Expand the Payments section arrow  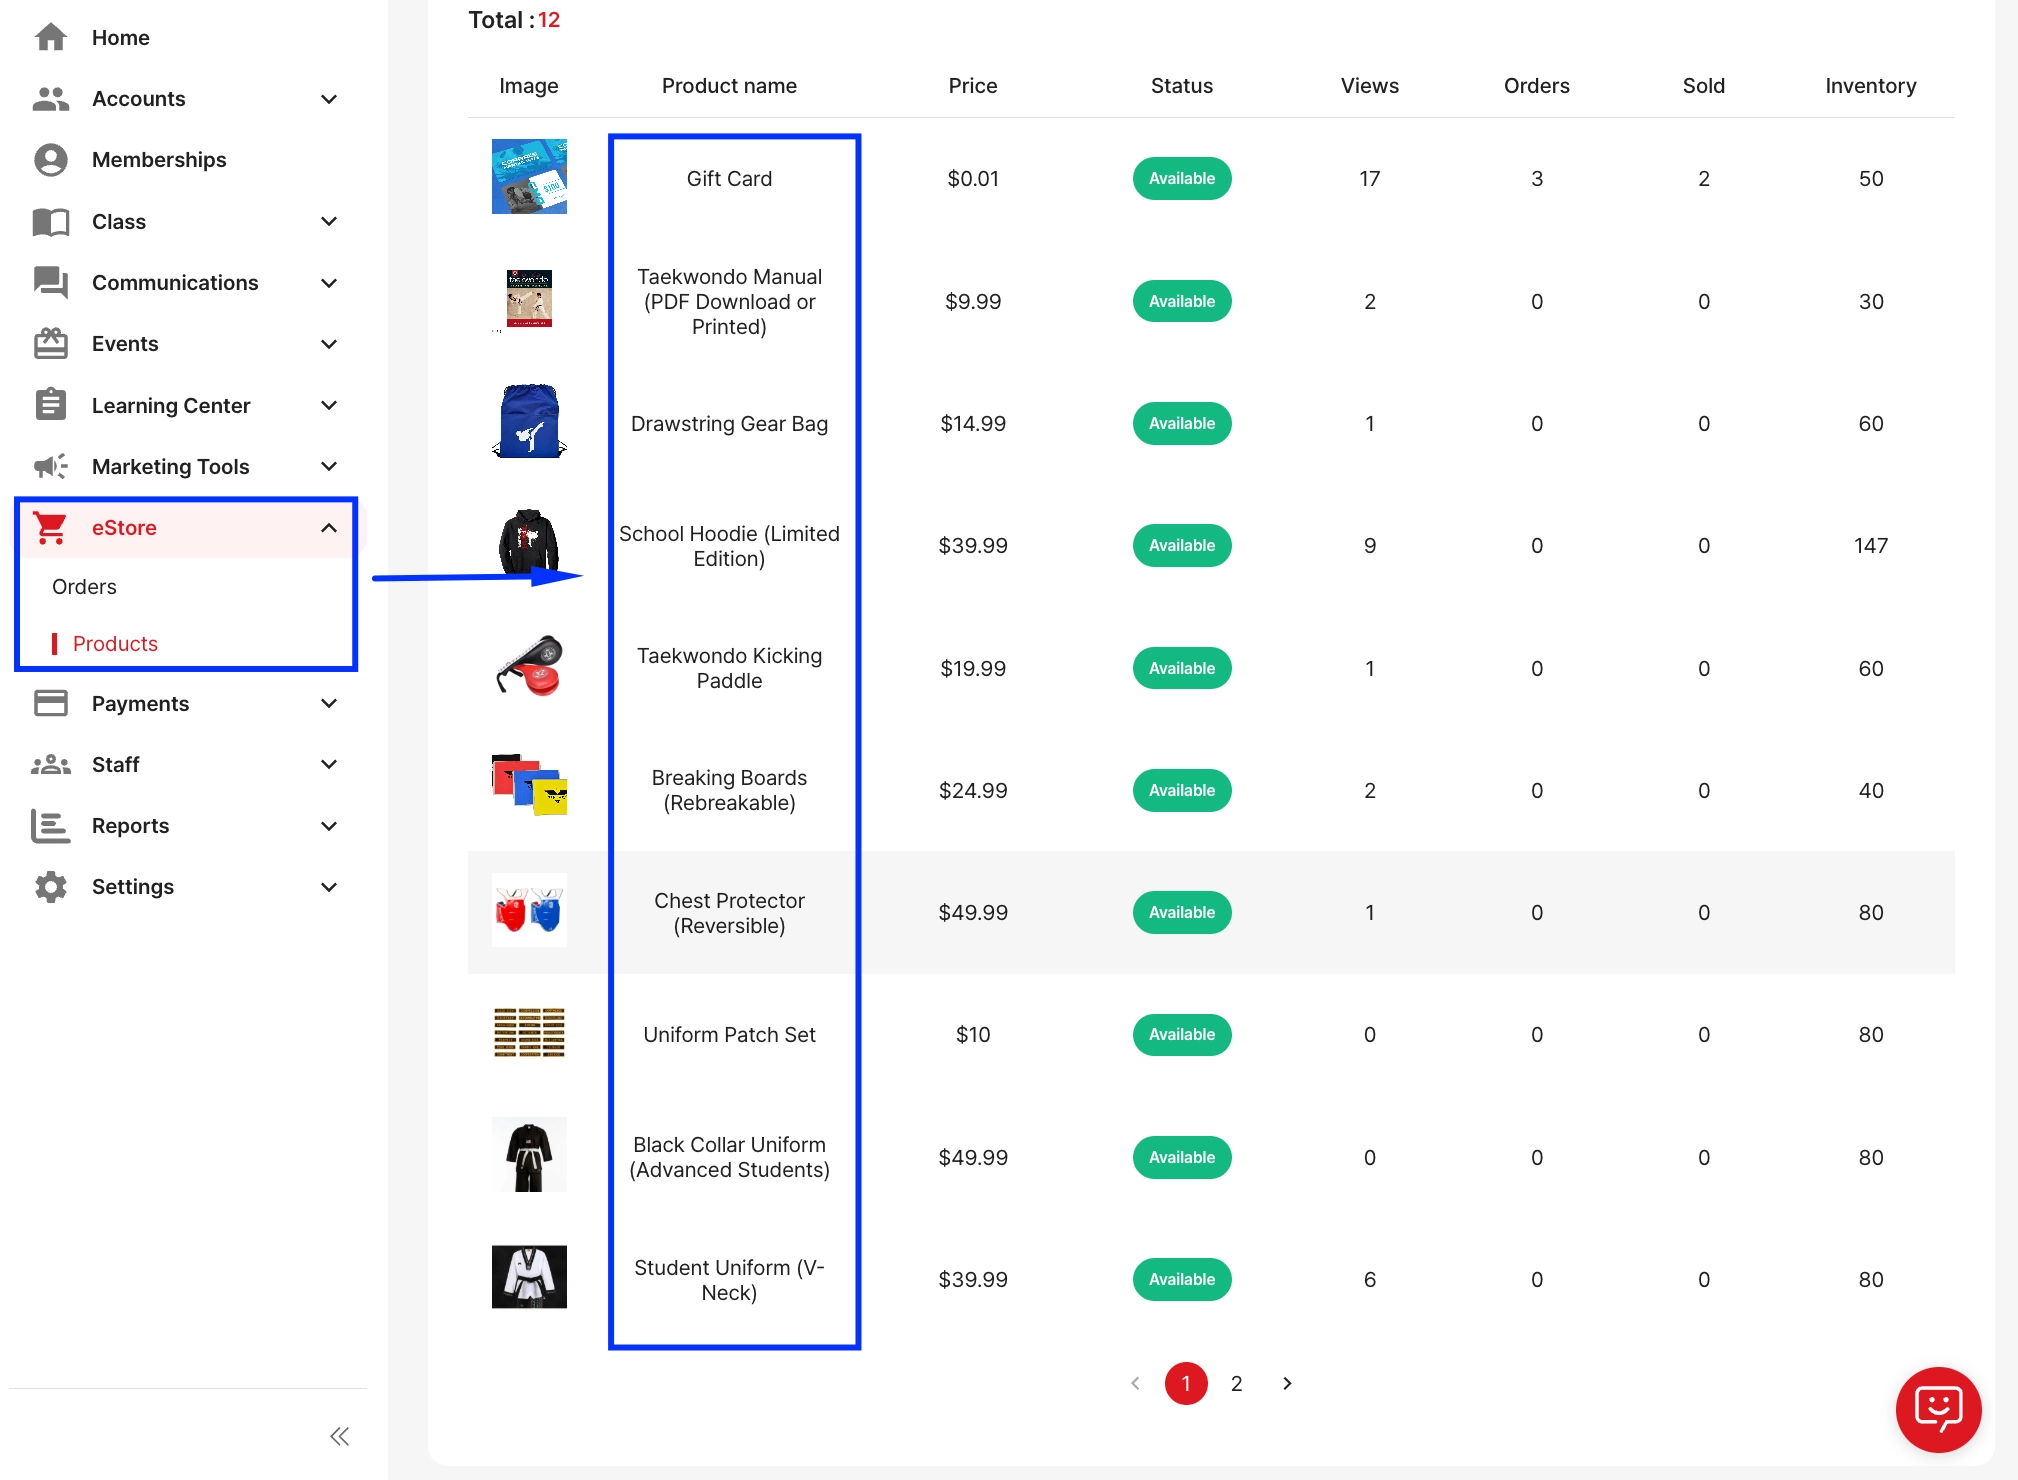click(329, 704)
